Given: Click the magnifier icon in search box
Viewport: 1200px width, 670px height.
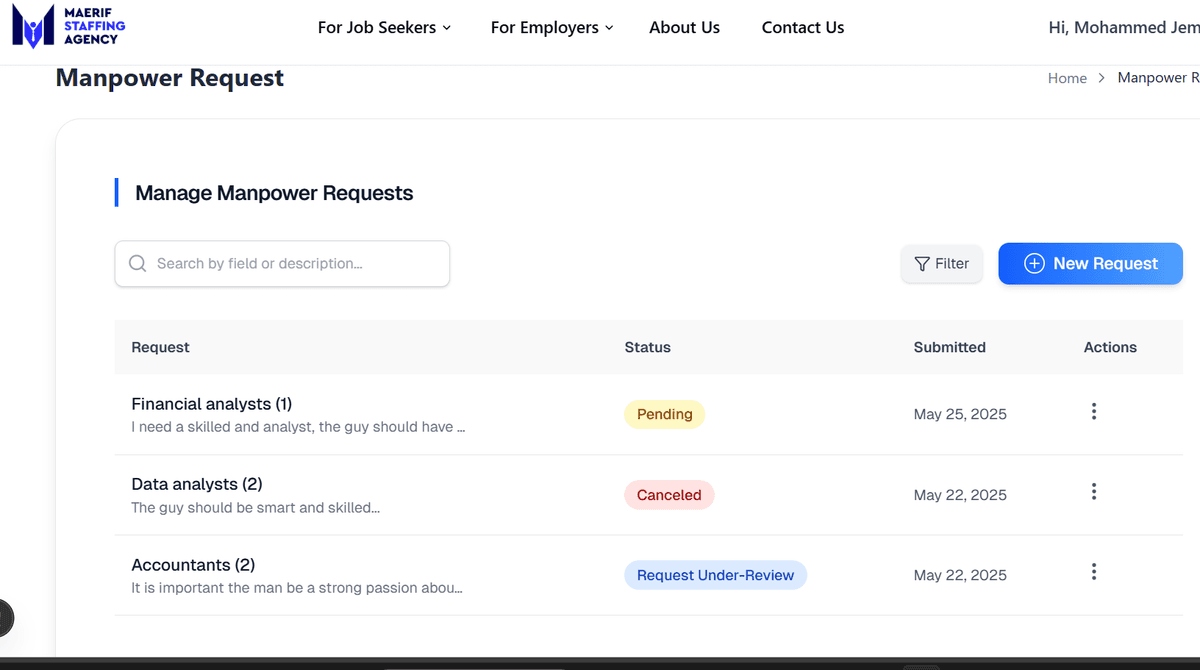Looking at the screenshot, I should click(138, 264).
